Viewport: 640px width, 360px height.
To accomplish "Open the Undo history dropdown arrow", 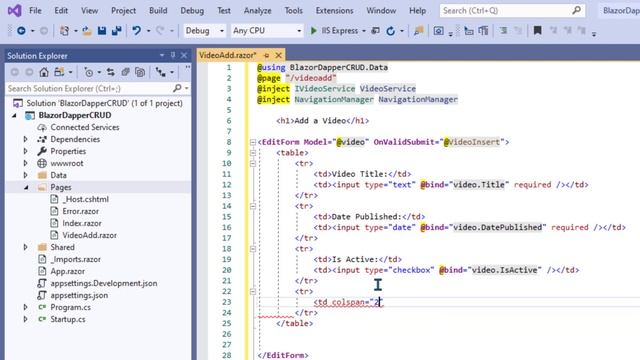I will (x=148, y=31).
